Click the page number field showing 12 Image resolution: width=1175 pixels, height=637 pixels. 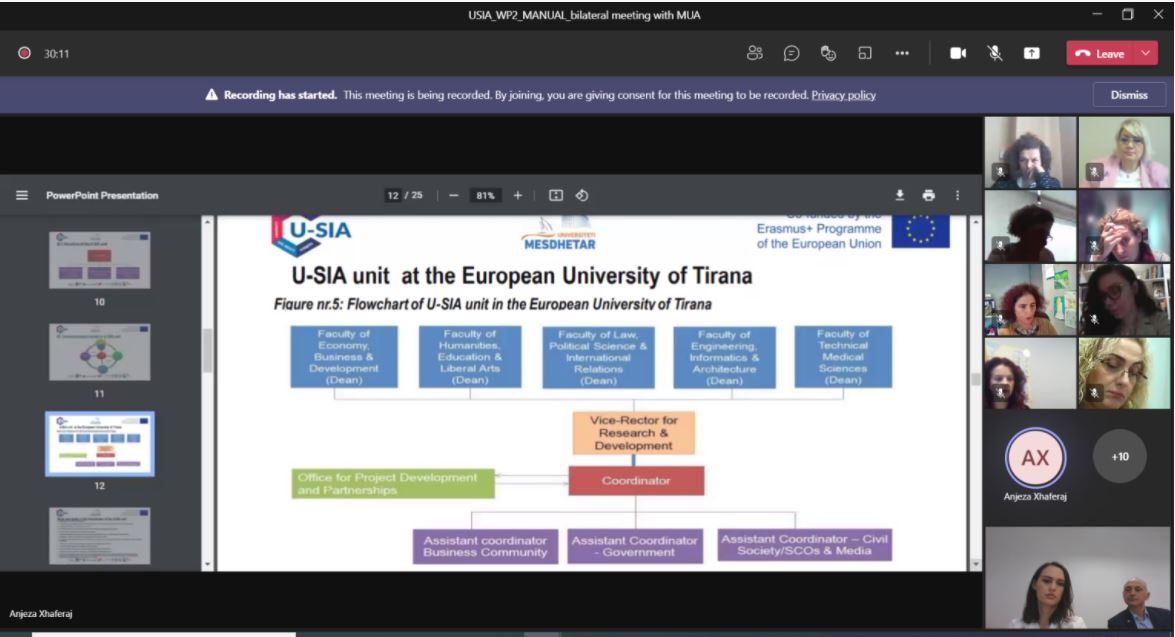point(393,196)
